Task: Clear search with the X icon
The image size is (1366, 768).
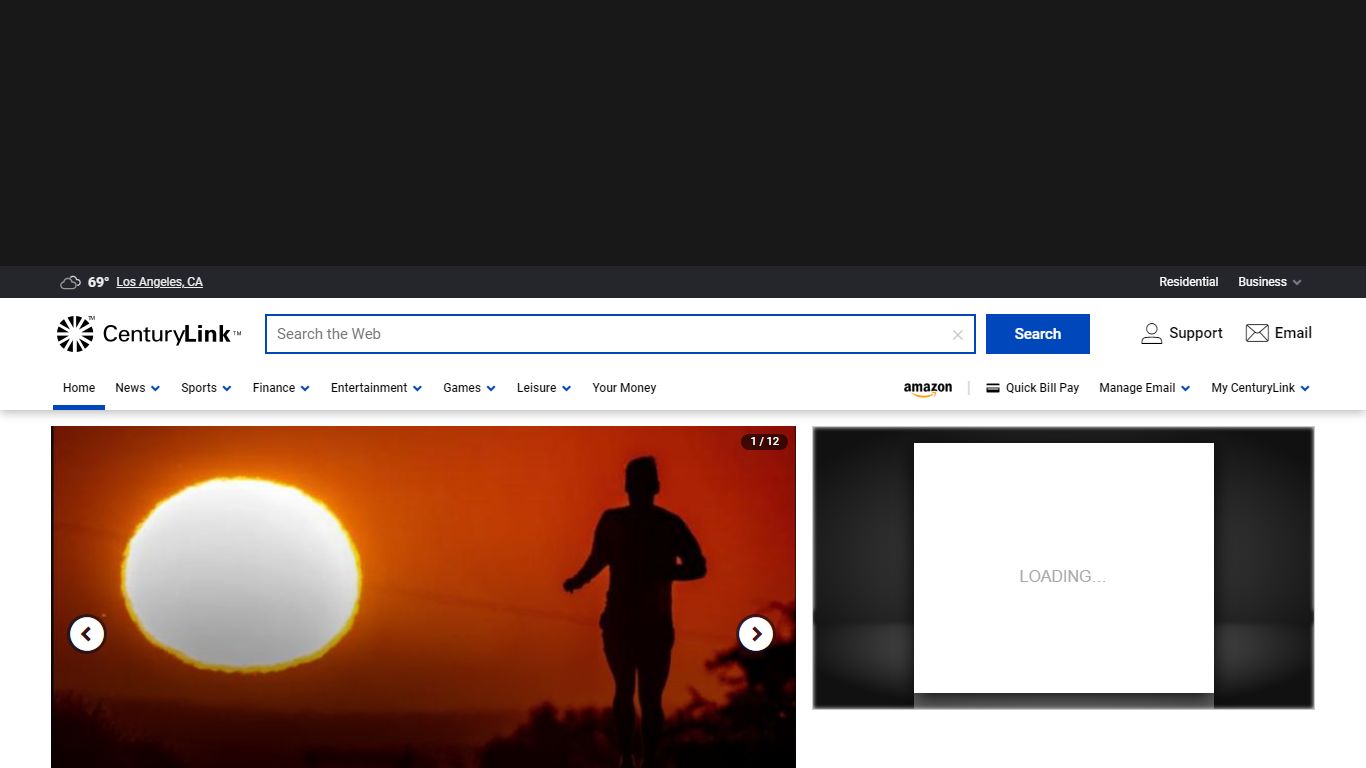Action: (957, 335)
